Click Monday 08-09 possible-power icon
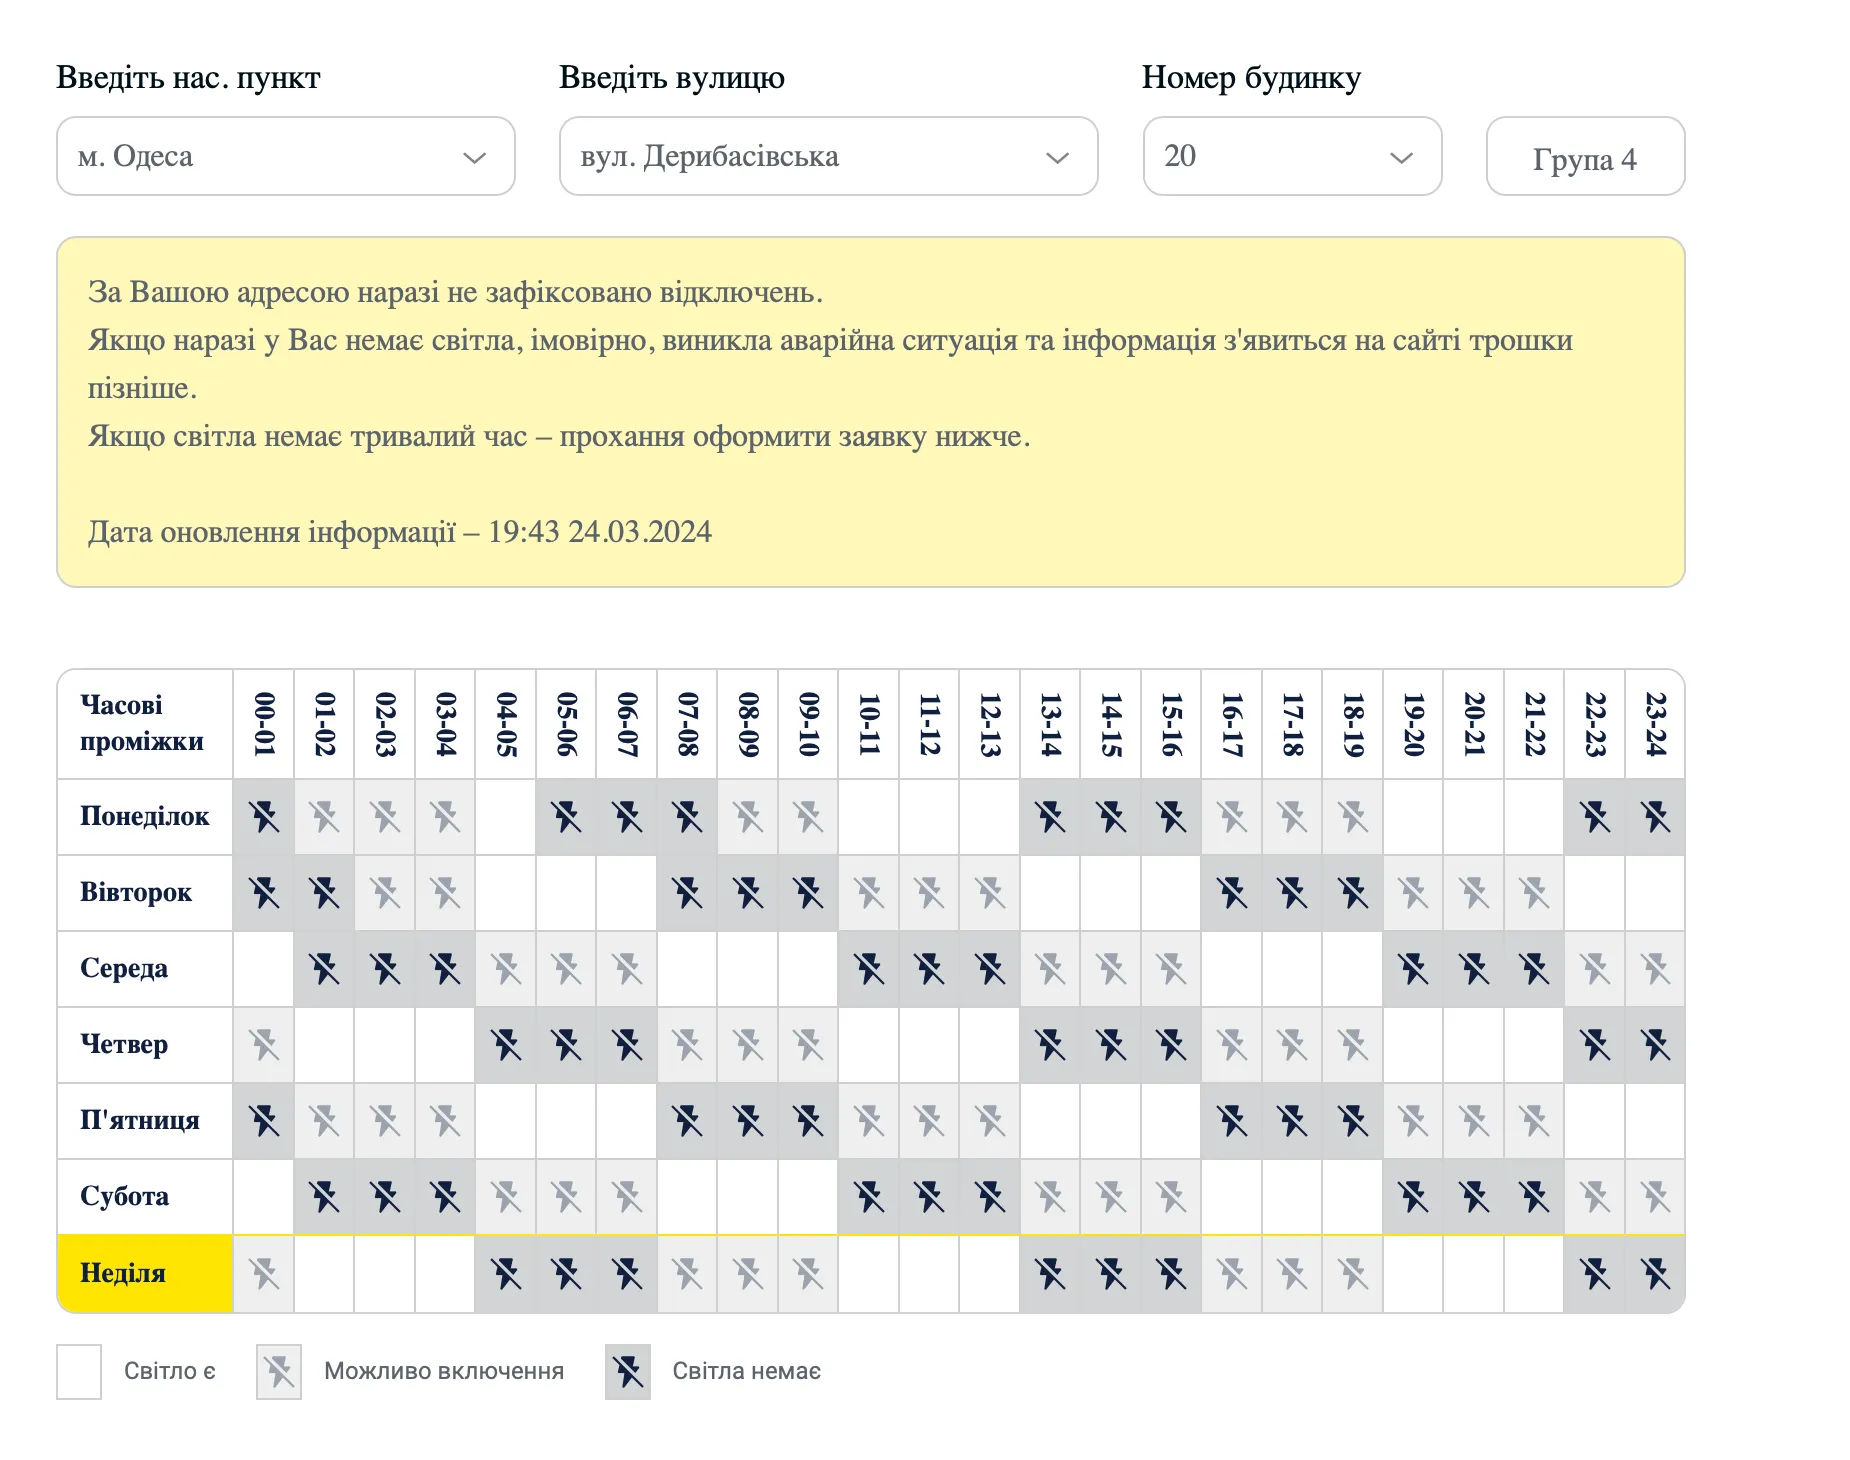The height and width of the screenshot is (1460, 1850). click(x=747, y=817)
